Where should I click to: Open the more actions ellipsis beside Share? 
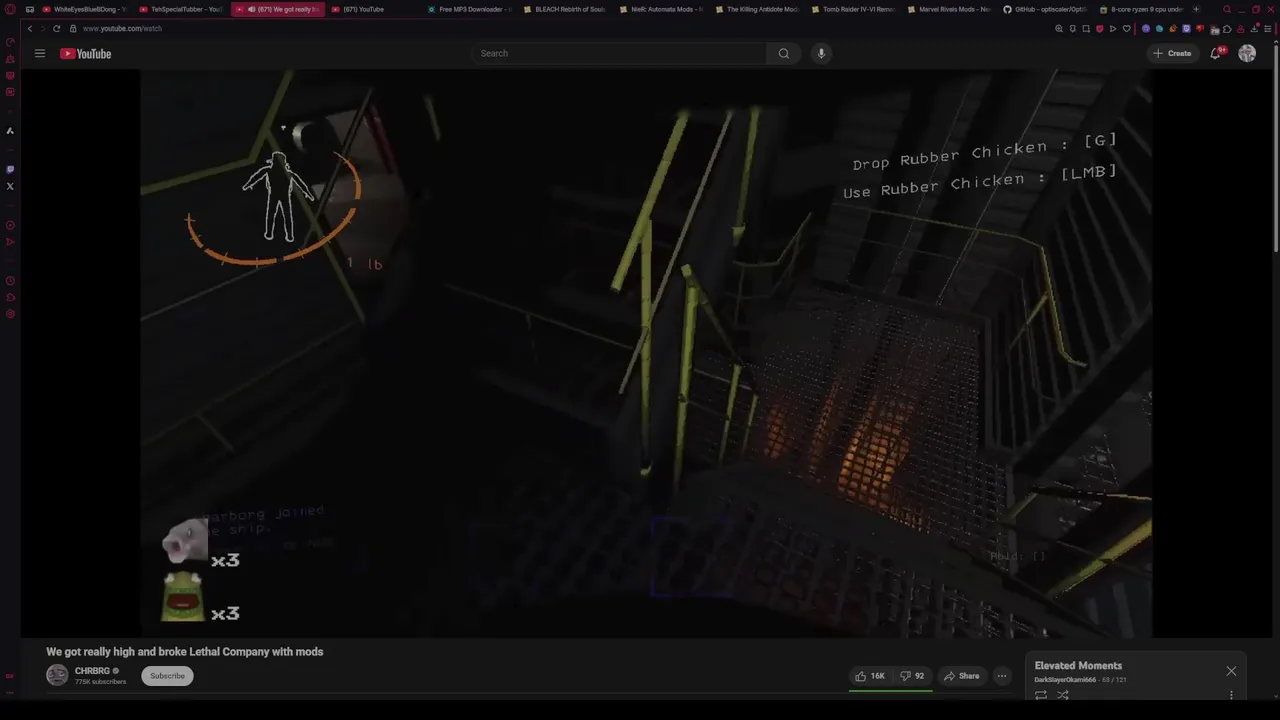point(1002,676)
